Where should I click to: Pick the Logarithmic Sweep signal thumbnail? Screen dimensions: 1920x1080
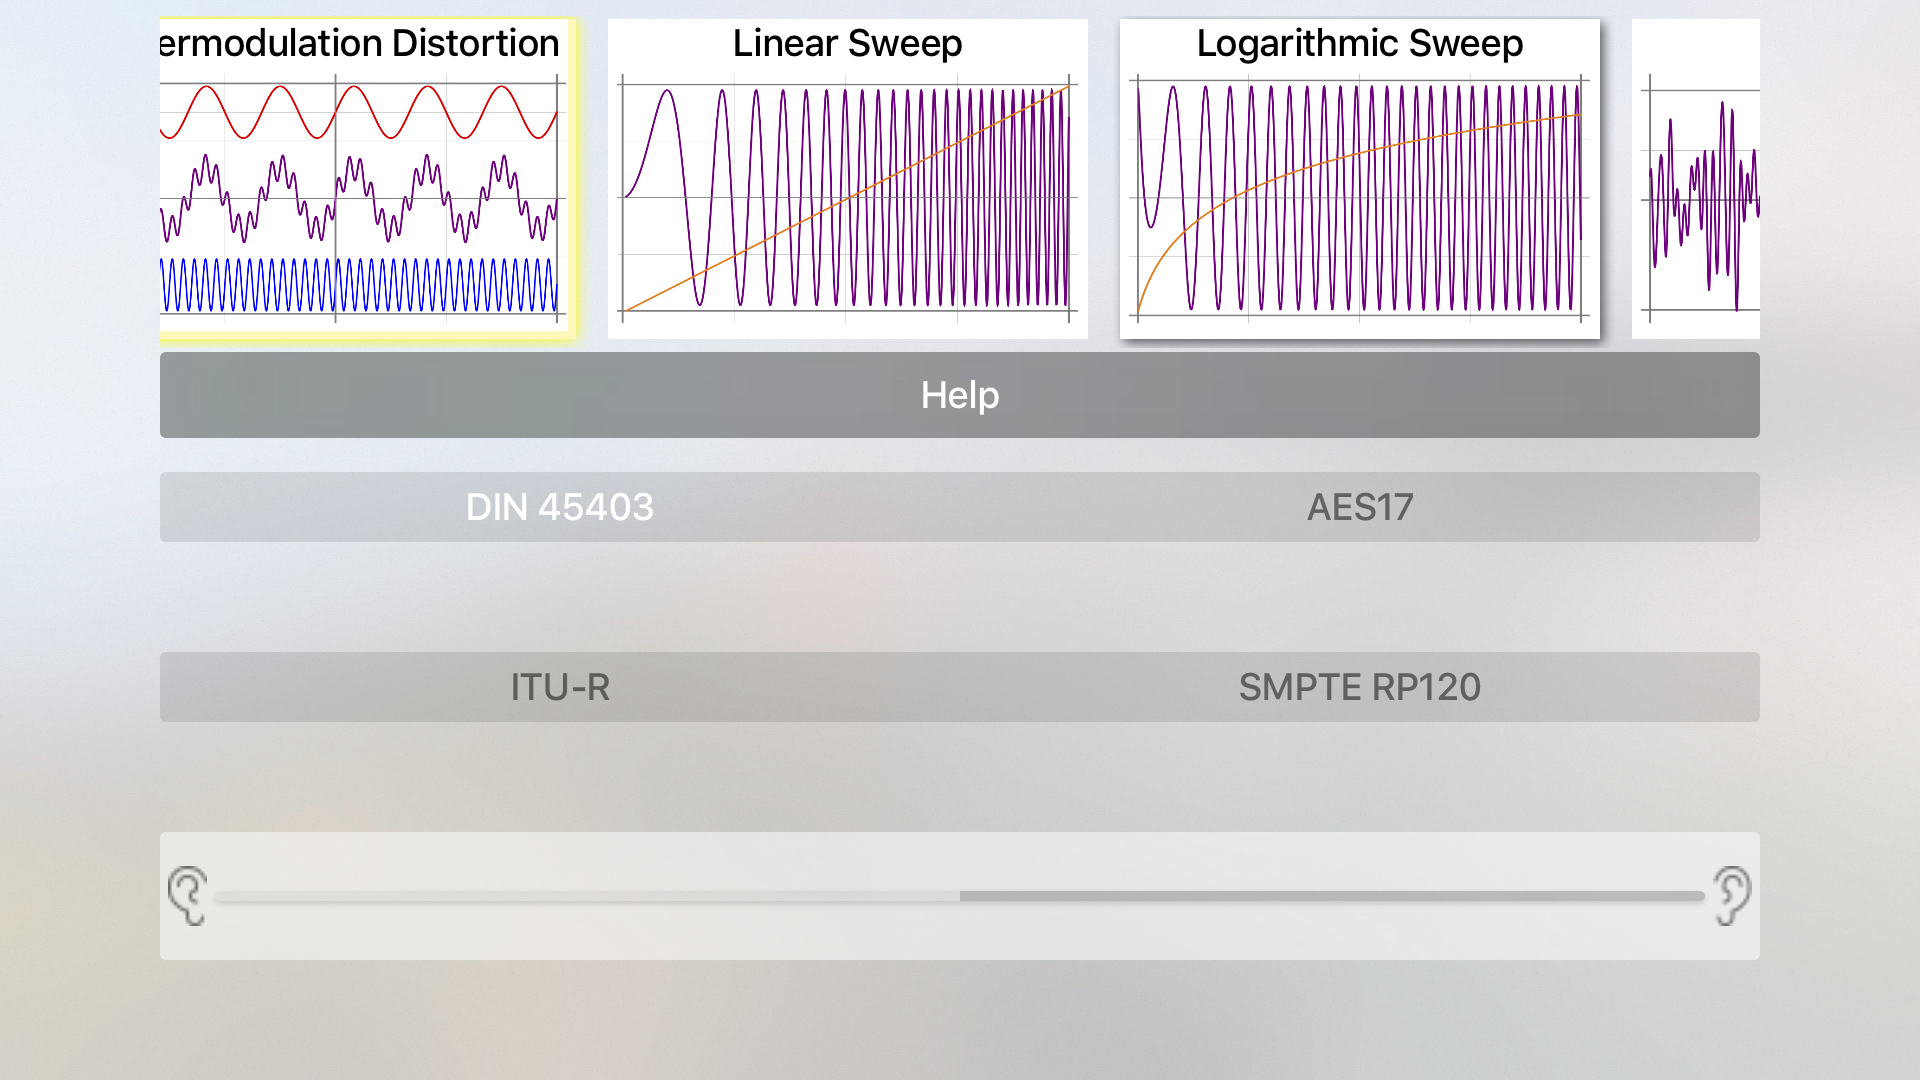pyautogui.click(x=1359, y=178)
